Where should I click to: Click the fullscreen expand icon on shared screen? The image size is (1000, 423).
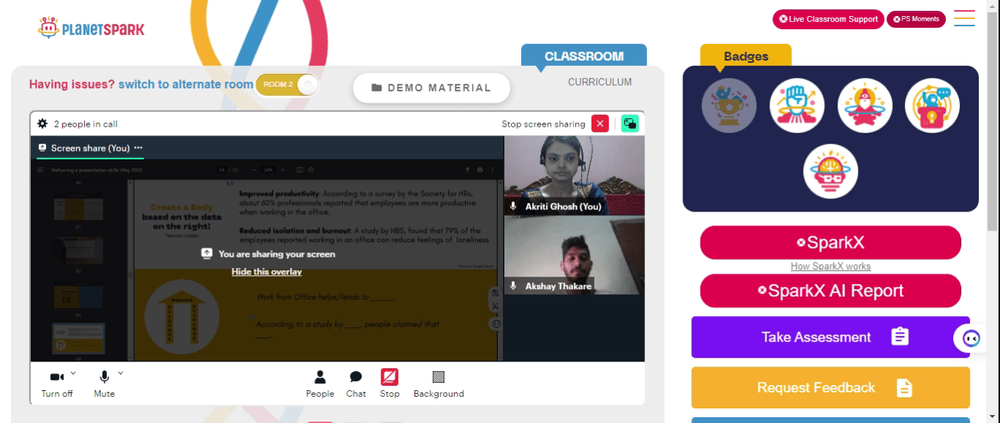pyautogui.click(x=496, y=307)
